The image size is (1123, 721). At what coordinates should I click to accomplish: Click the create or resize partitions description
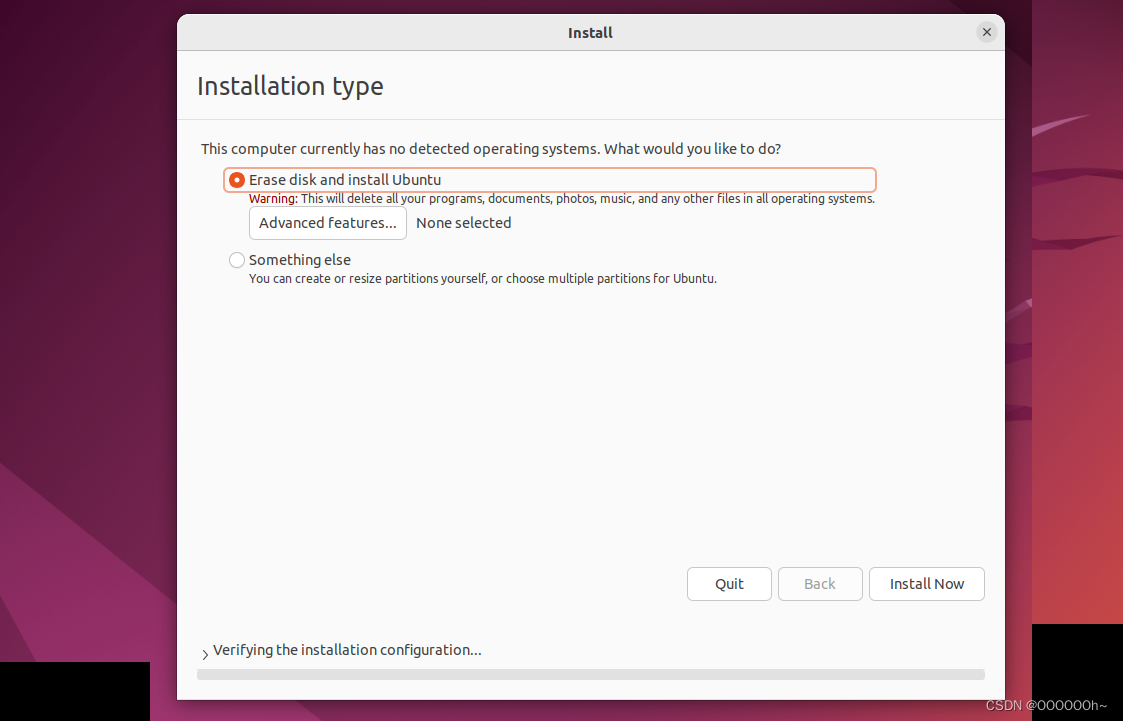tap(483, 279)
